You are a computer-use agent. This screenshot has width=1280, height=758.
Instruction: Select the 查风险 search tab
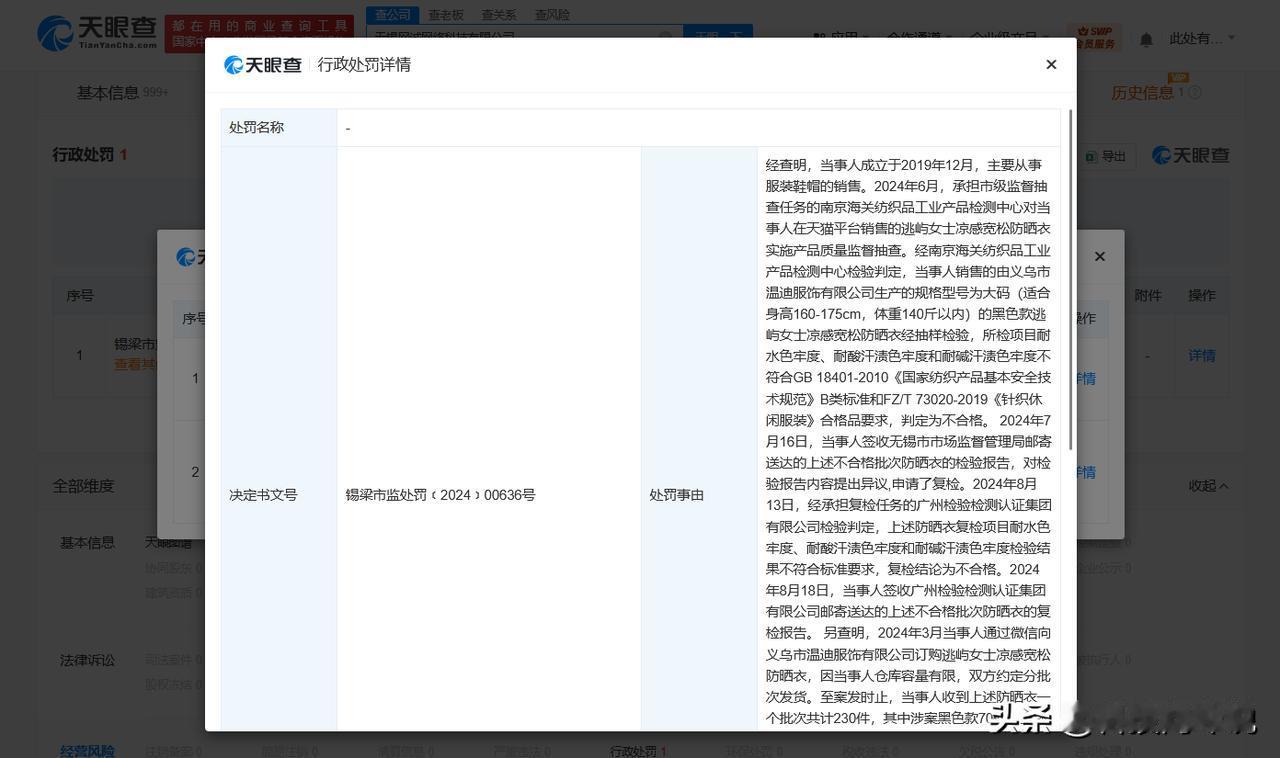point(552,15)
